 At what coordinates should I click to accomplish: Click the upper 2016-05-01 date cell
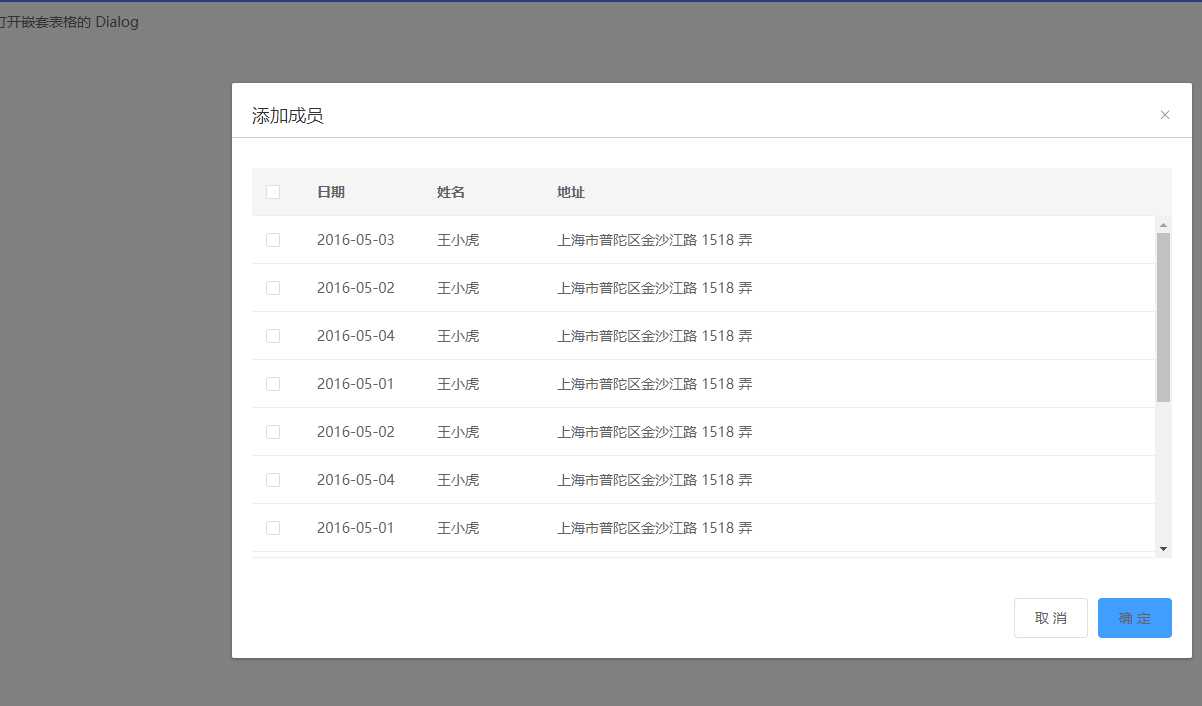pyautogui.click(x=356, y=384)
